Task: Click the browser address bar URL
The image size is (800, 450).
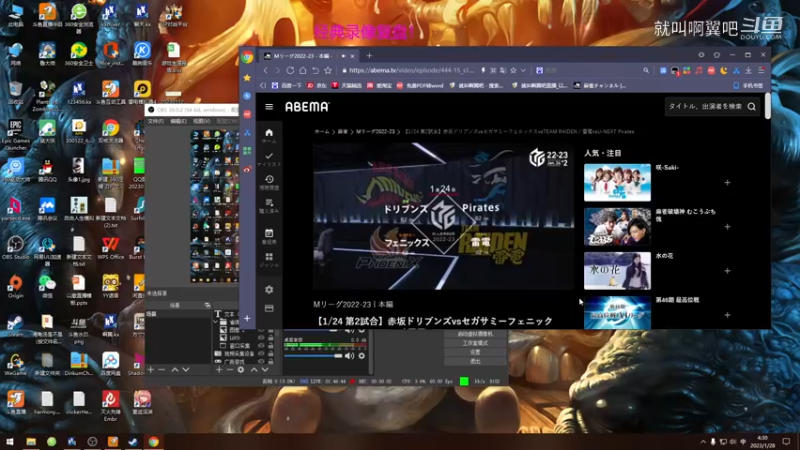Action: click(411, 70)
